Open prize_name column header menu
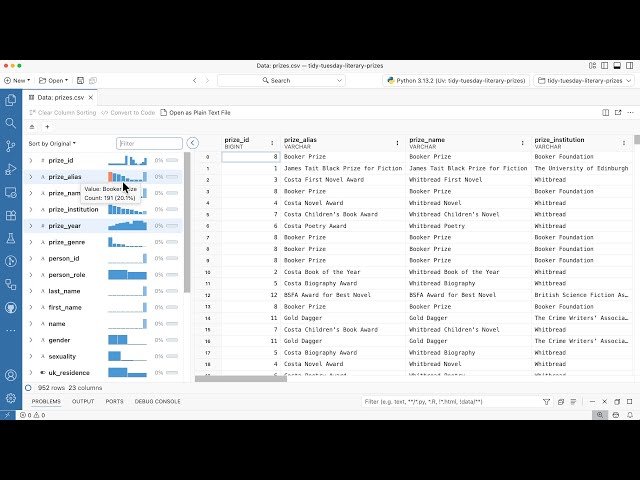 522,143
